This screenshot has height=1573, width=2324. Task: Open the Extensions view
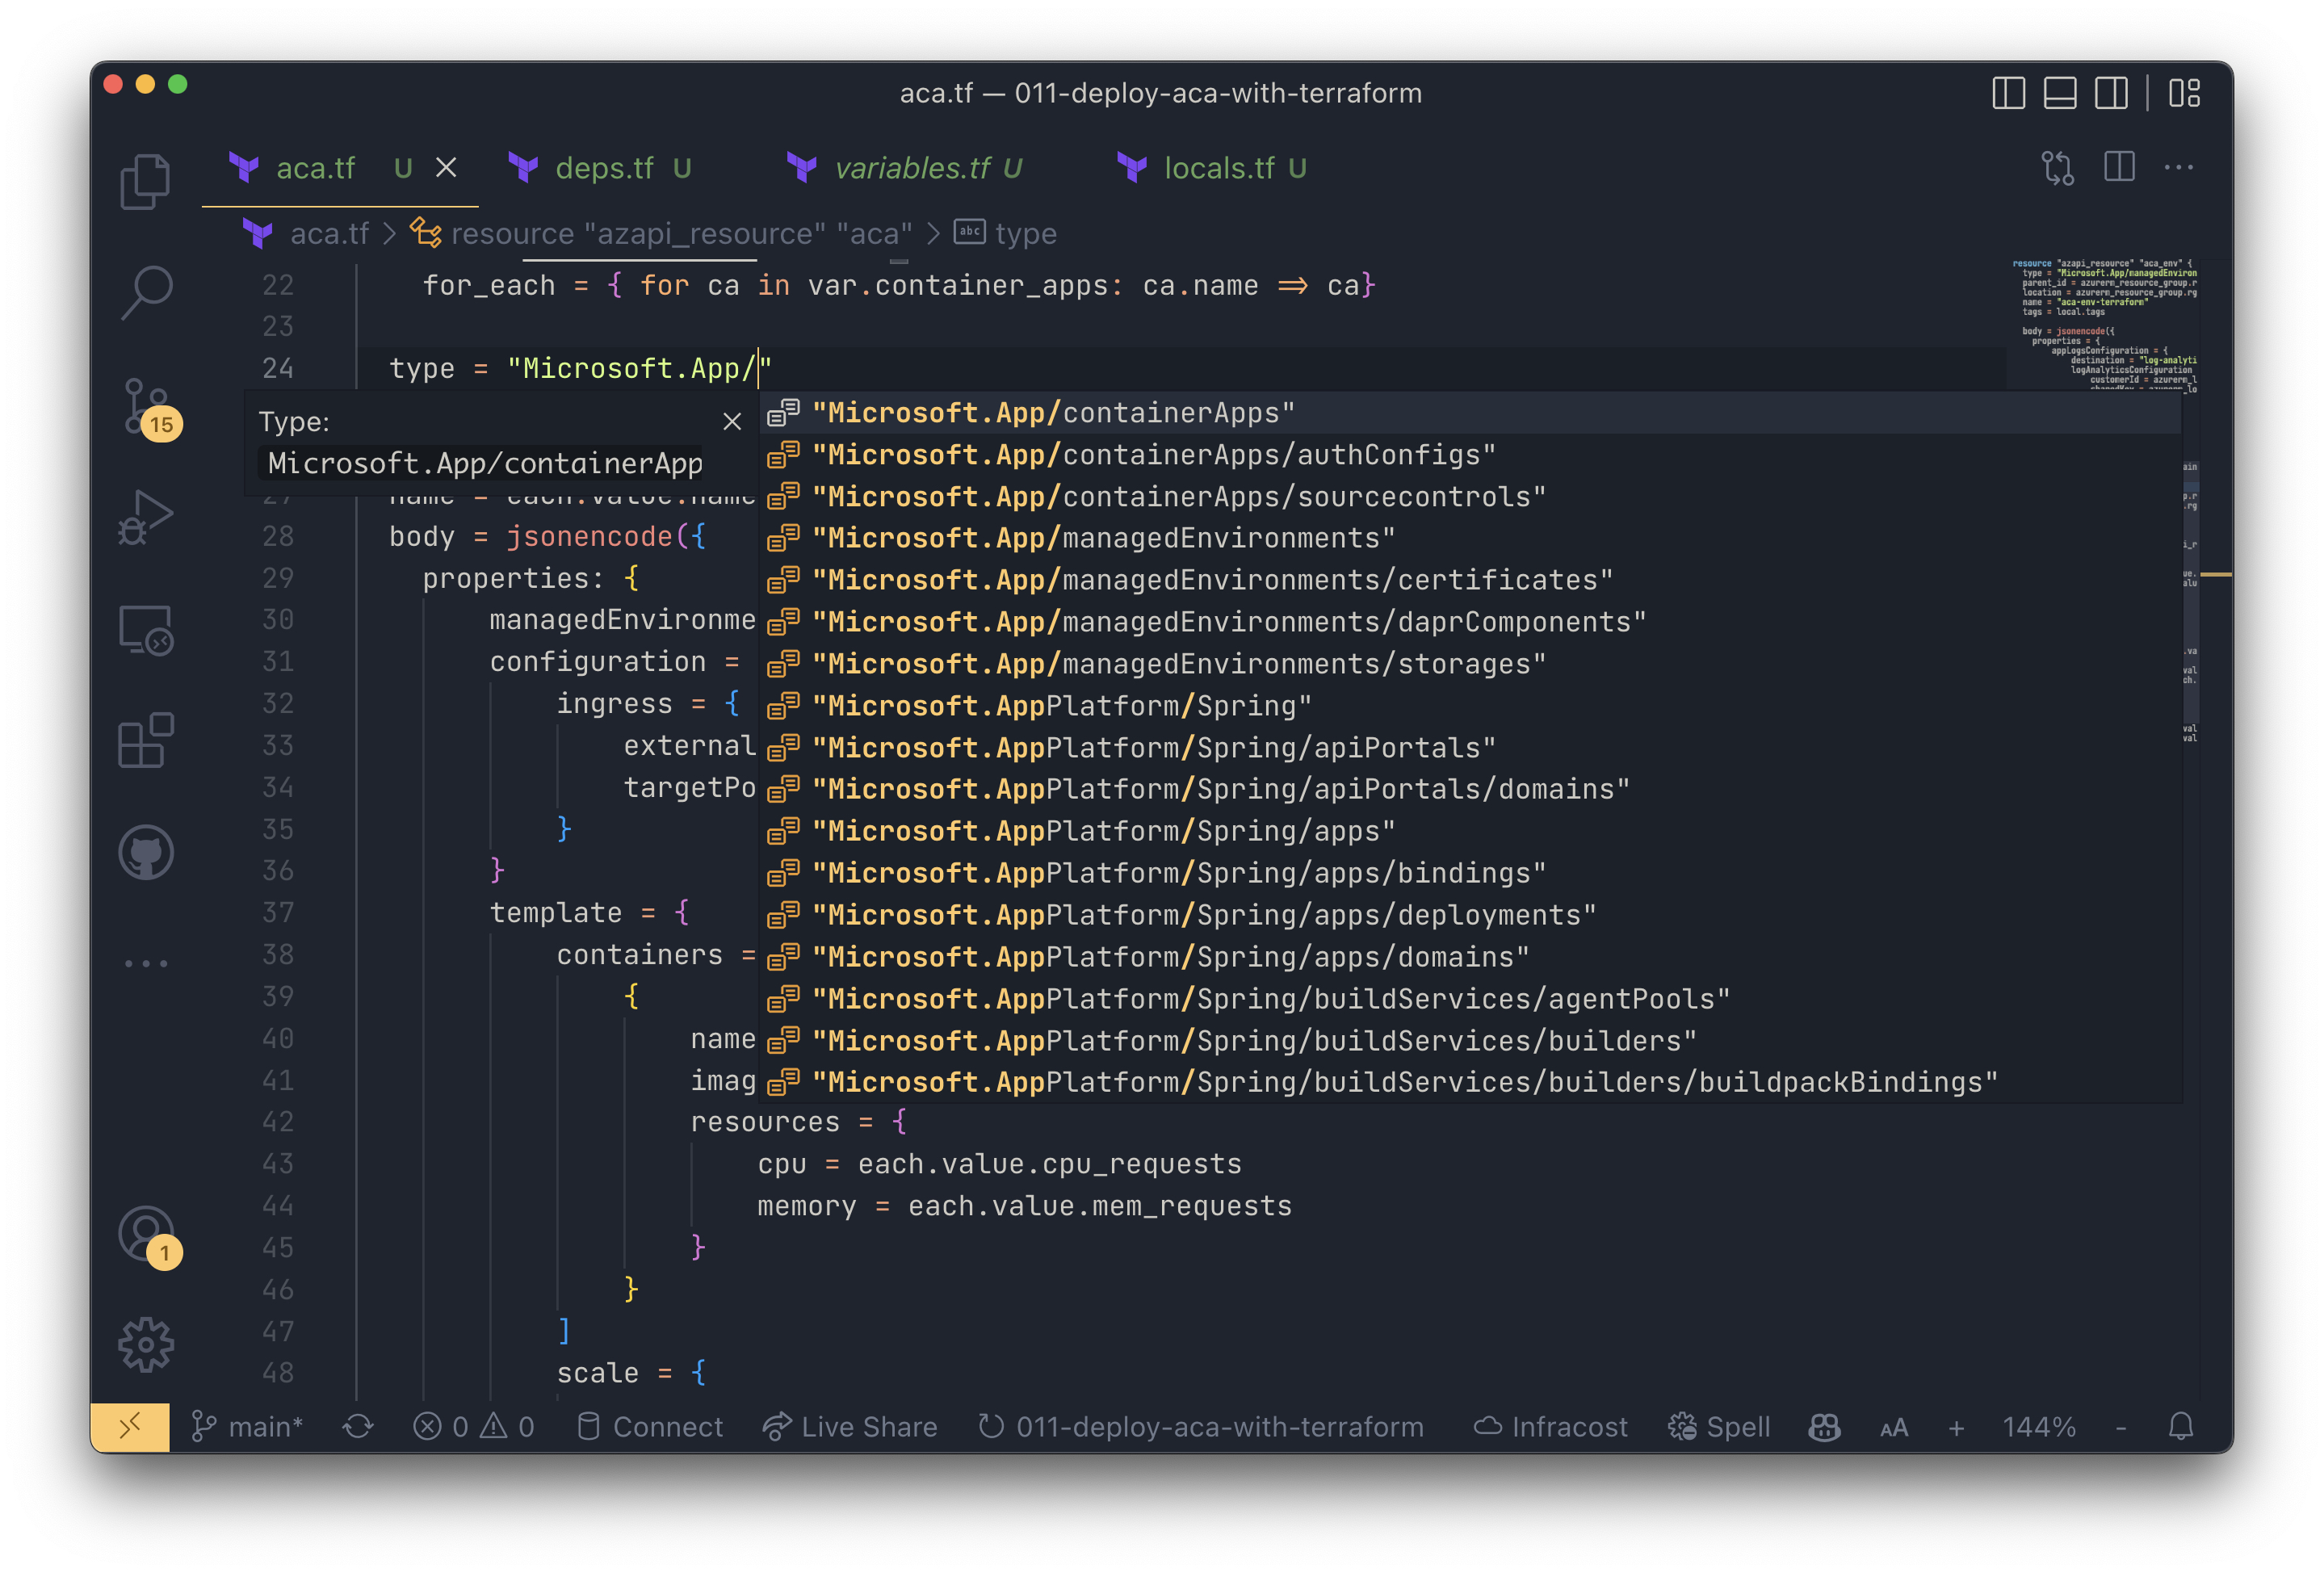point(146,740)
